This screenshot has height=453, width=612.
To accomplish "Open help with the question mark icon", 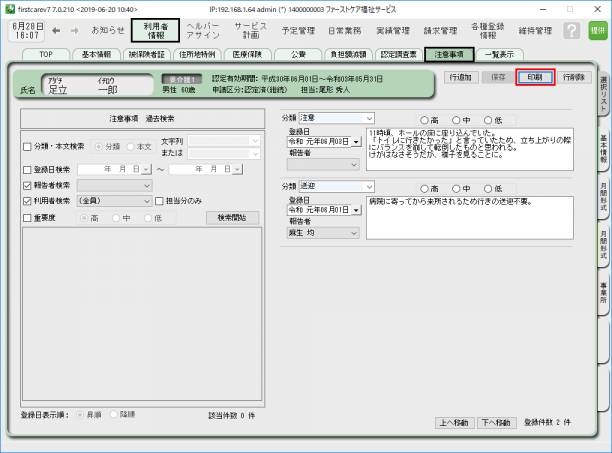I will [571, 30].
